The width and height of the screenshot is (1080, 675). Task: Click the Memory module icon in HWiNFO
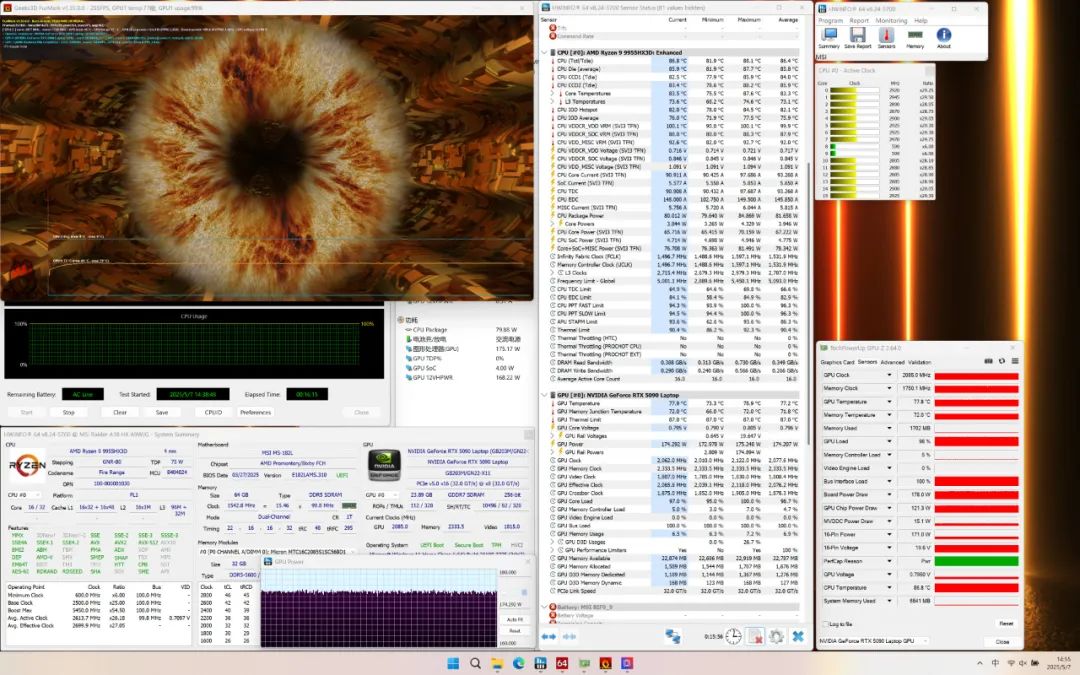click(915, 35)
